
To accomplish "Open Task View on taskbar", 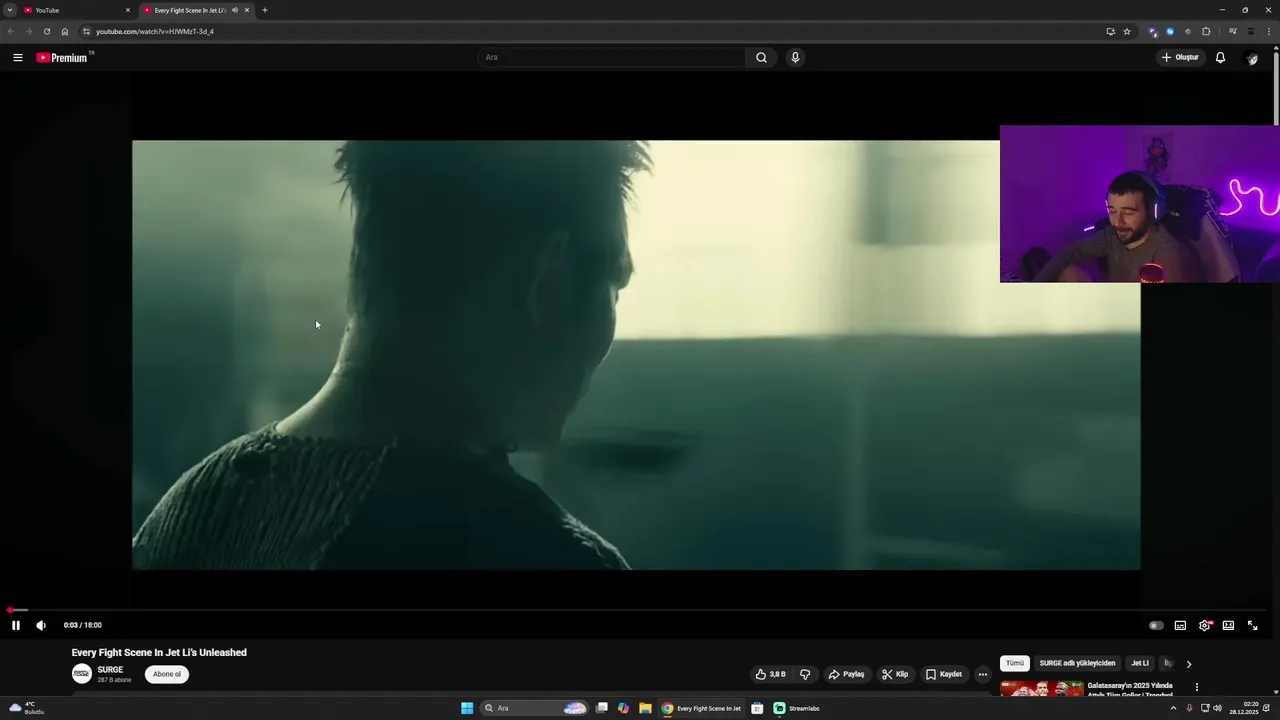I will tap(602, 708).
